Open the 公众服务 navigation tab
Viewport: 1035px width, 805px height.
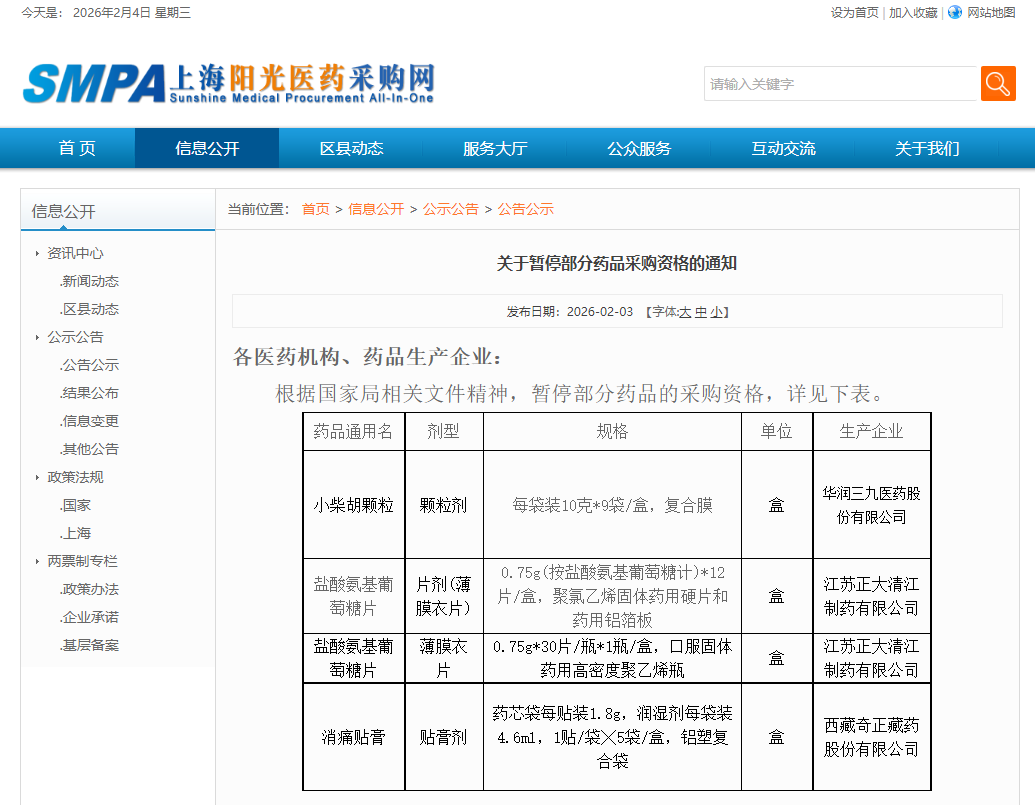tap(638, 148)
